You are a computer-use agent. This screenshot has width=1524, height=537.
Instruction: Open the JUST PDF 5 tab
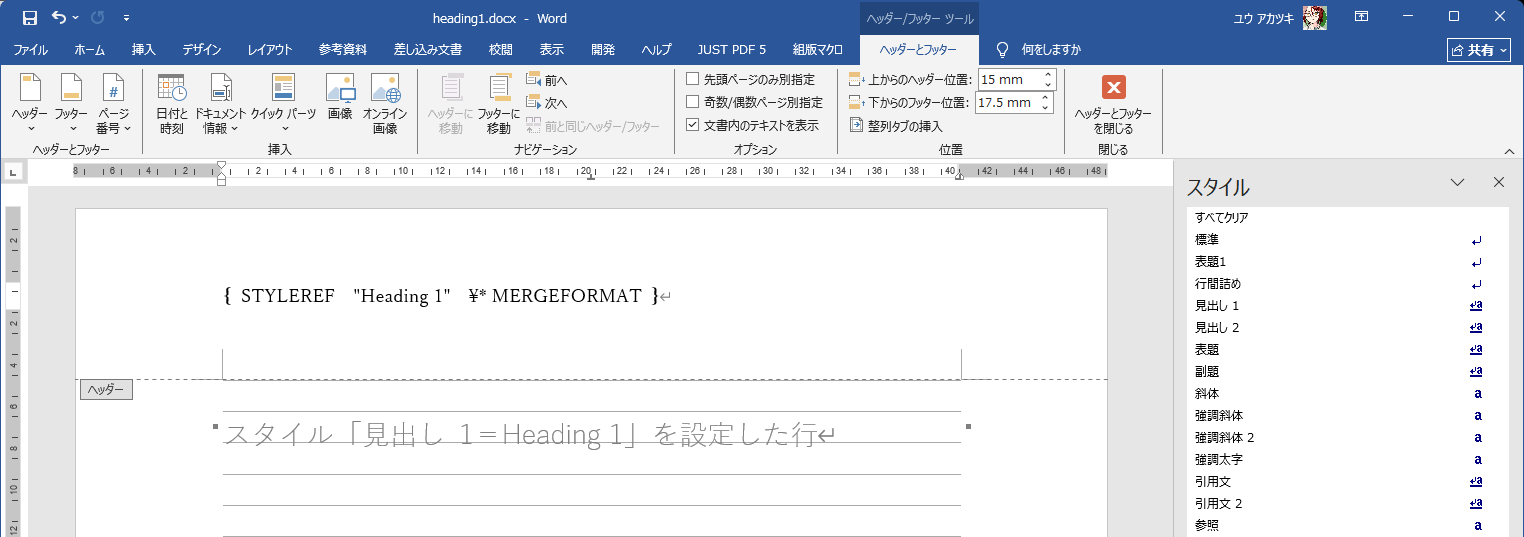point(732,49)
